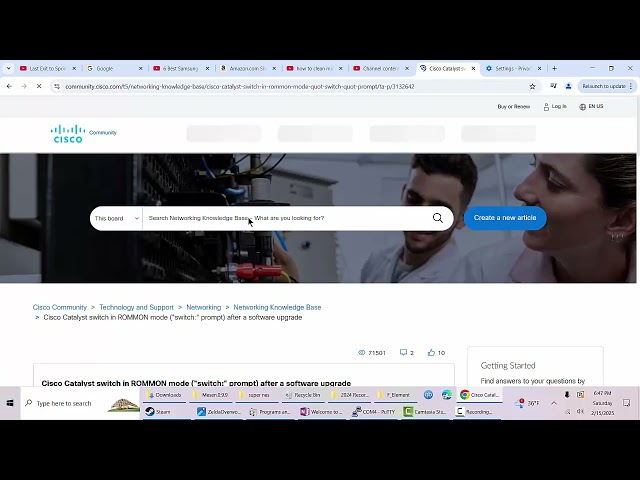Viewport: 640px width, 480px height.
Task: Open OneNote Welcome taskbar item
Action: click(321, 411)
